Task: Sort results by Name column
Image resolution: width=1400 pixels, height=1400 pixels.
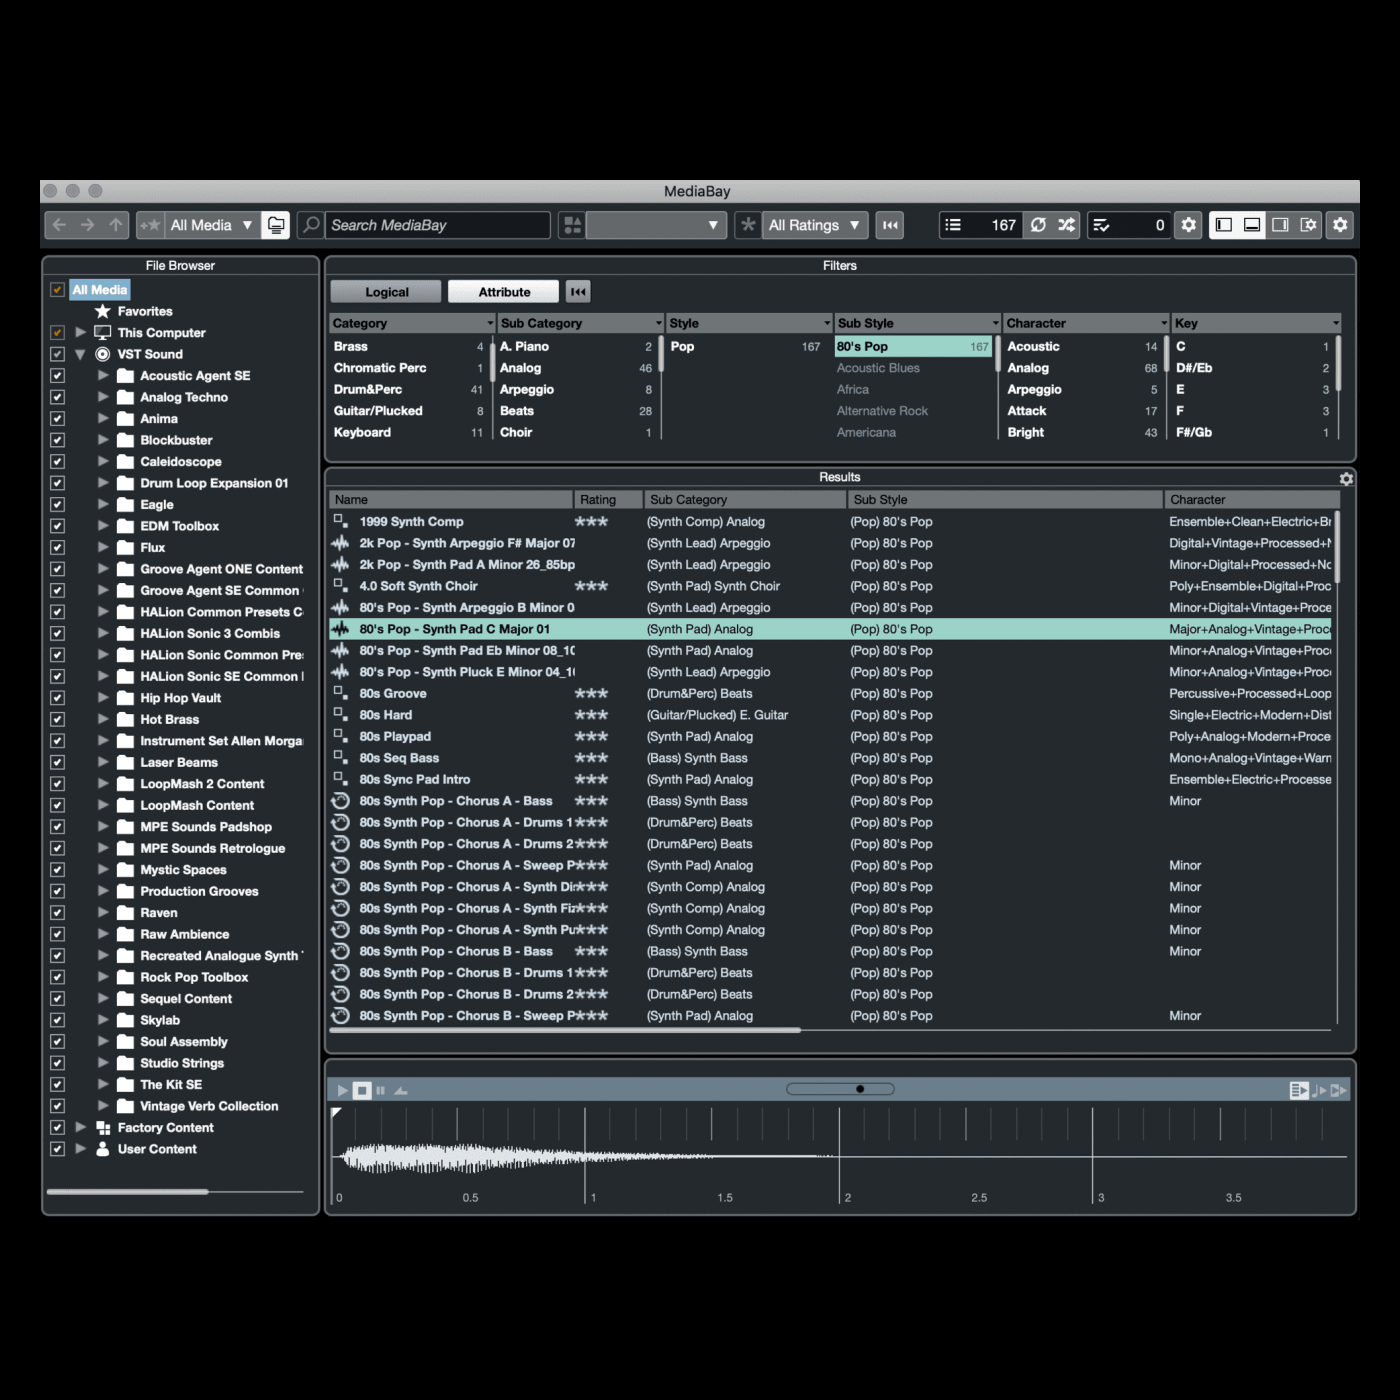Action: point(451,500)
